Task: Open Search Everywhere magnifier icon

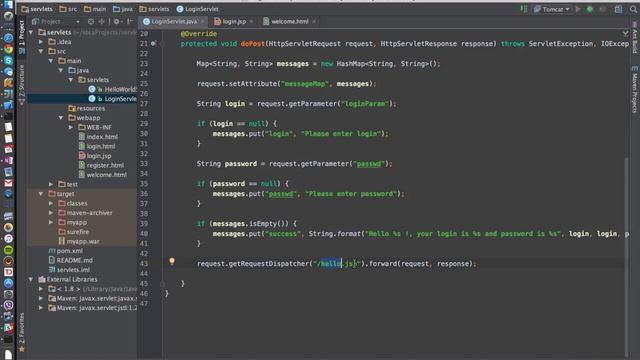Action: pyautogui.click(x=633, y=9)
